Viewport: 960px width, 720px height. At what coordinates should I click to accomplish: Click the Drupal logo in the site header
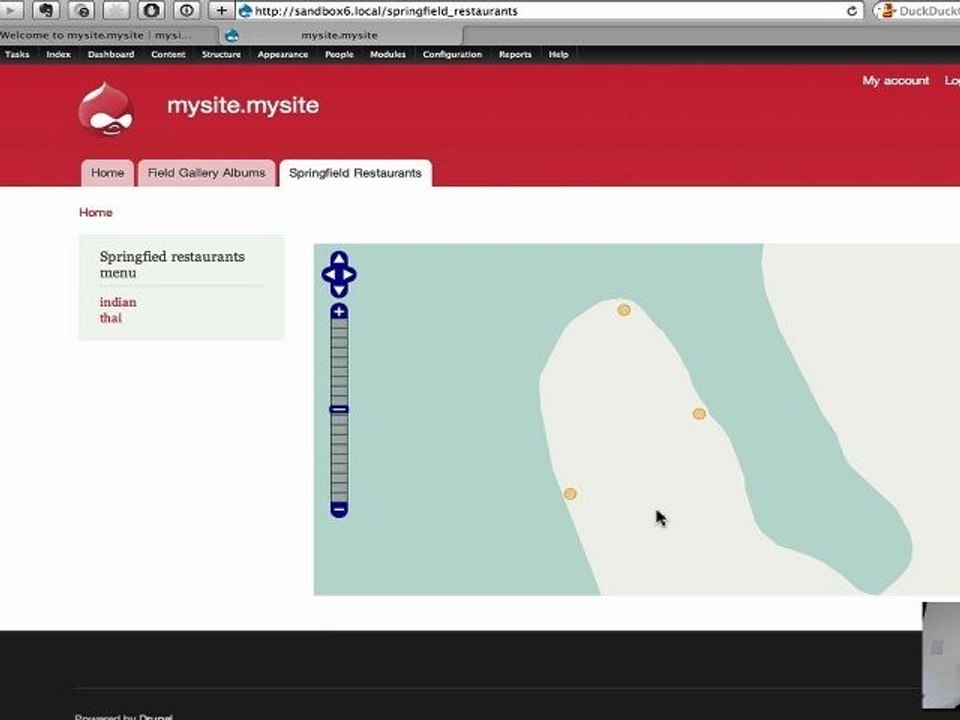point(106,108)
